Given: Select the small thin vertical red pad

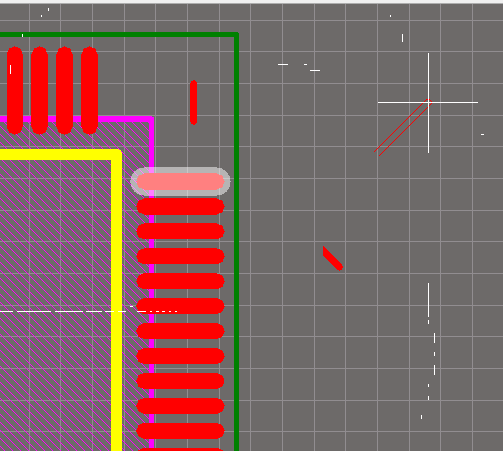Looking at the screenshot, I should 193,102.
